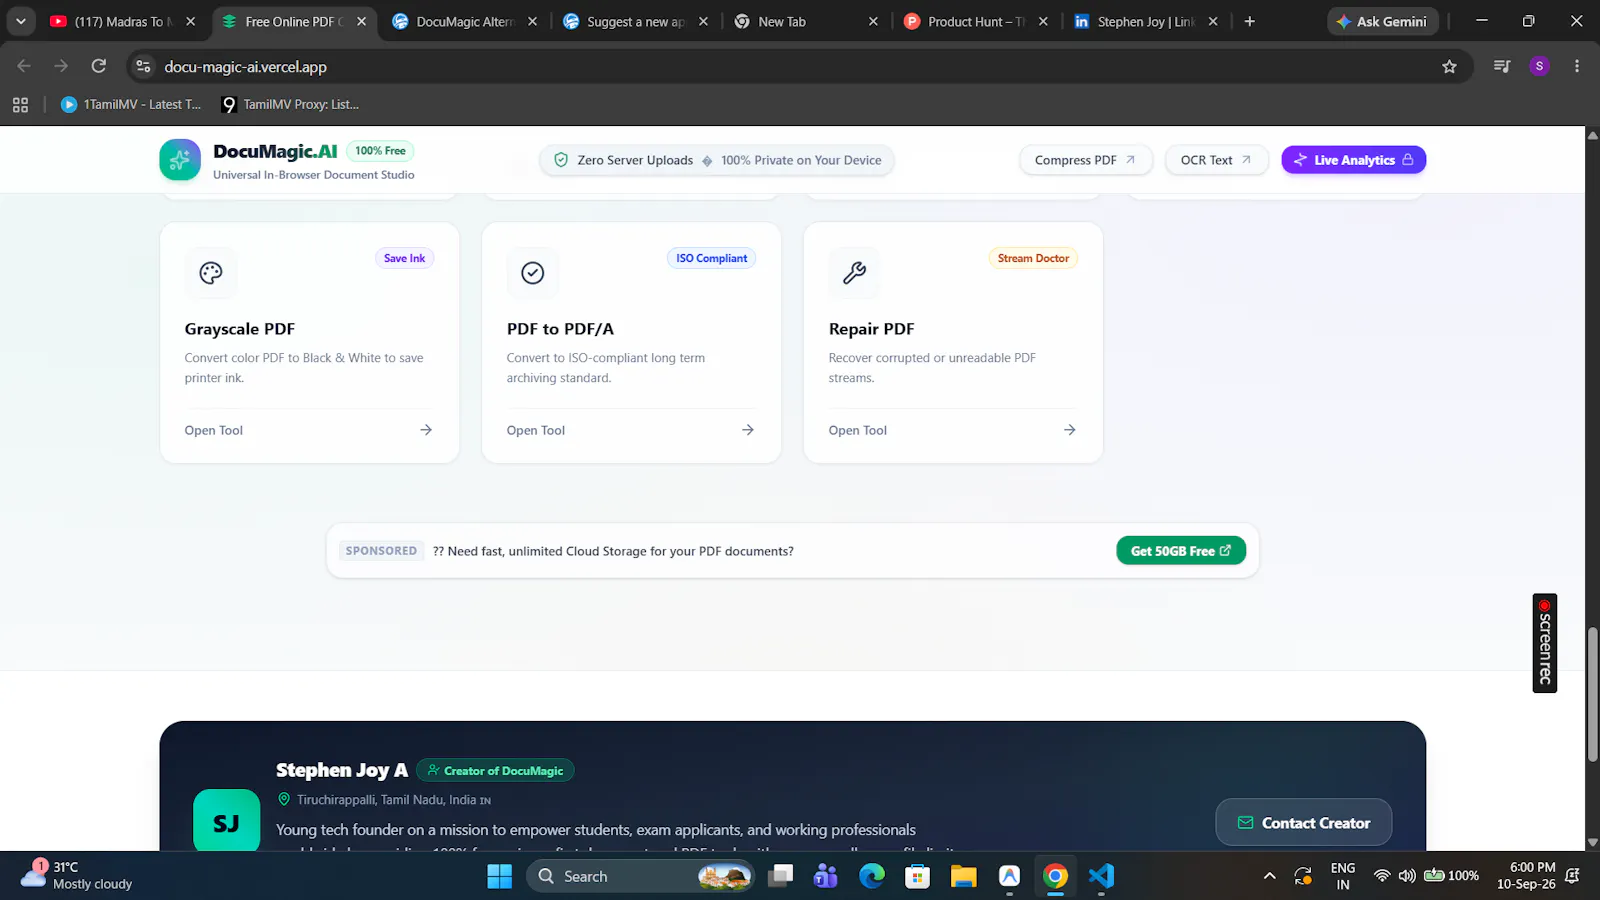Viewport: 1600px width, 900px height.
Task: Click the Save Ink badge
Action: [x=405, y=258]
